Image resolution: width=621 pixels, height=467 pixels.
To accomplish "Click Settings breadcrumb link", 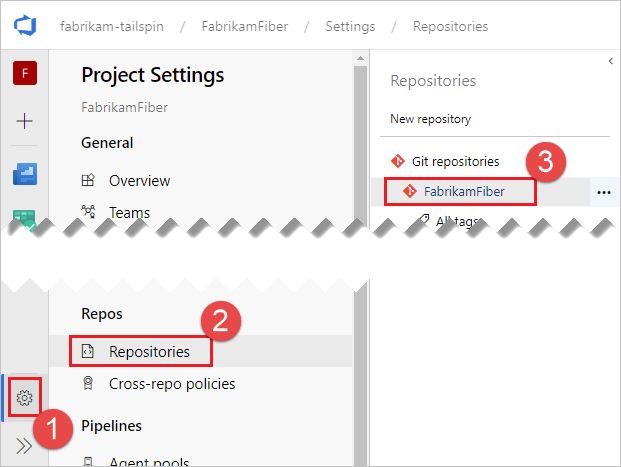I will tap(350, 26).
